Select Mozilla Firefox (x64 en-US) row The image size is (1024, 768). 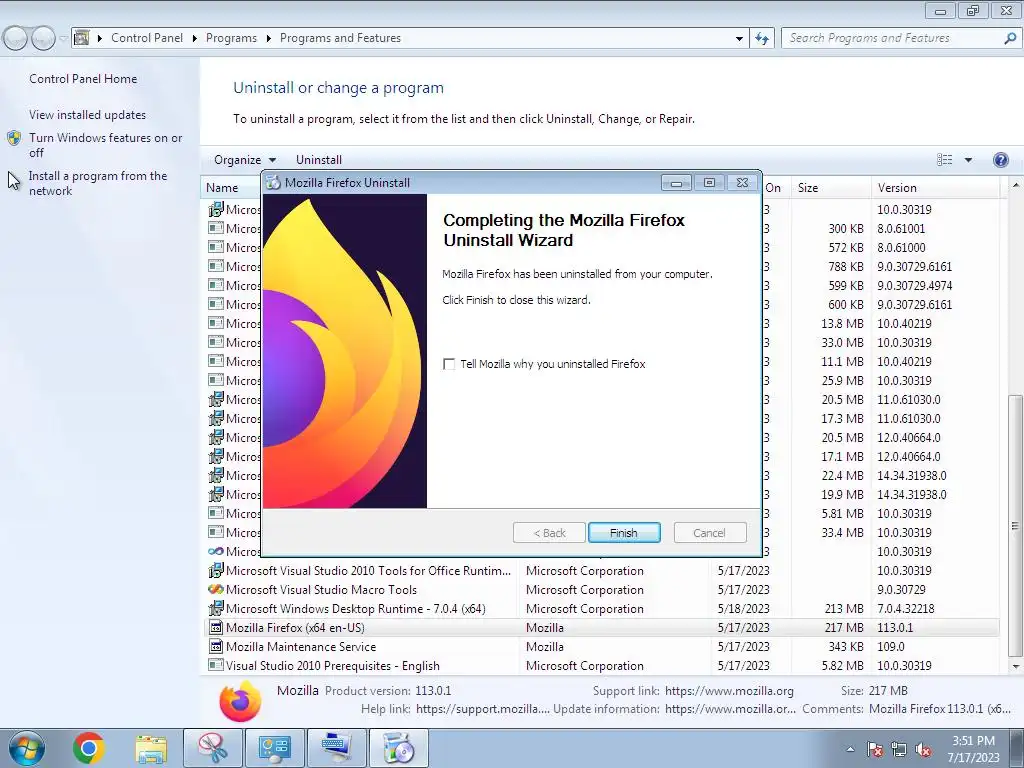pos(602,628)
